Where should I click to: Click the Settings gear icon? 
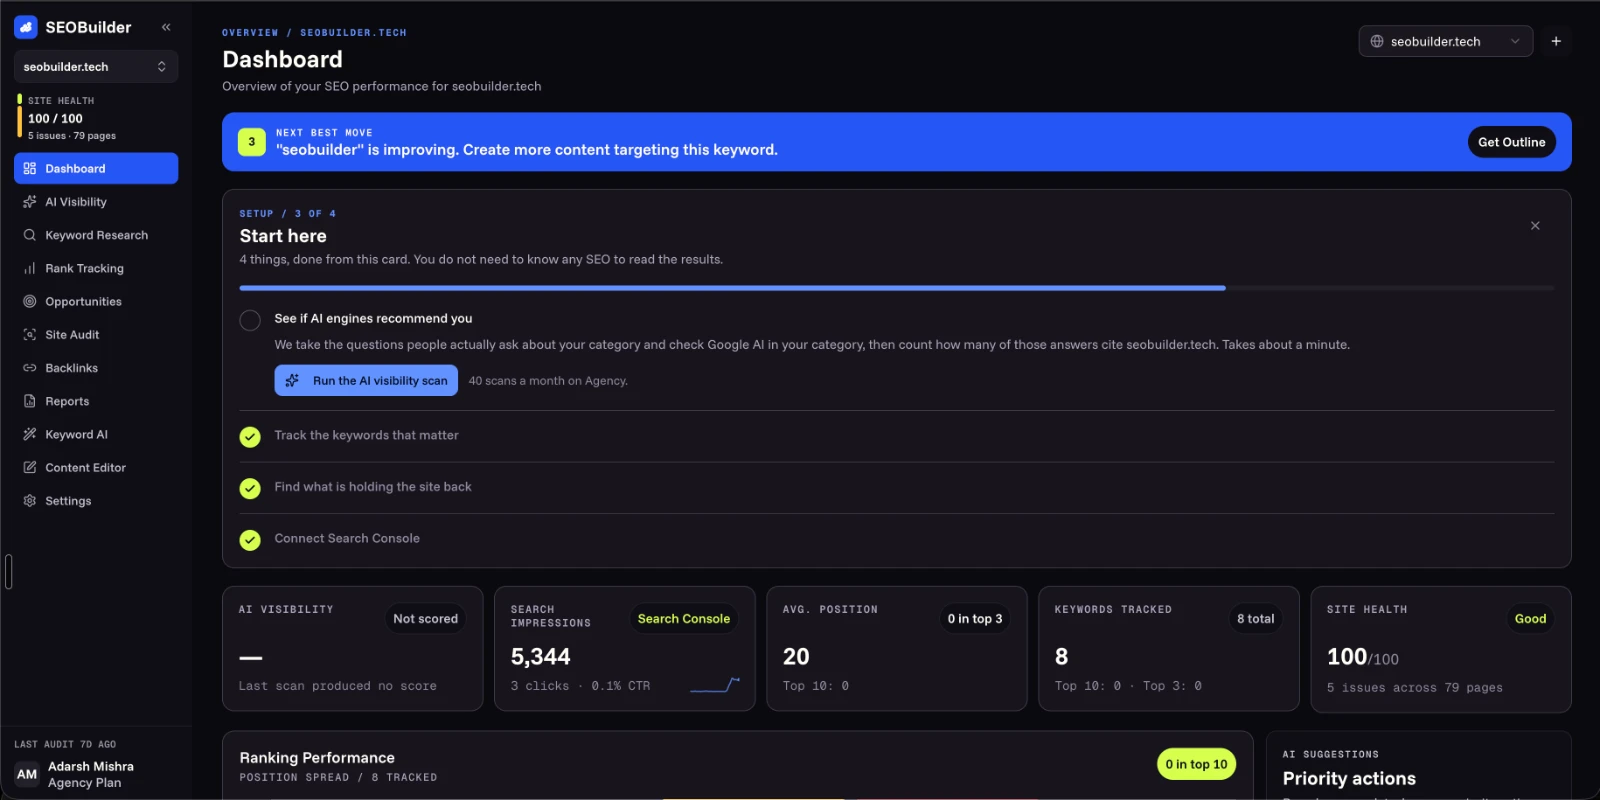30,501
